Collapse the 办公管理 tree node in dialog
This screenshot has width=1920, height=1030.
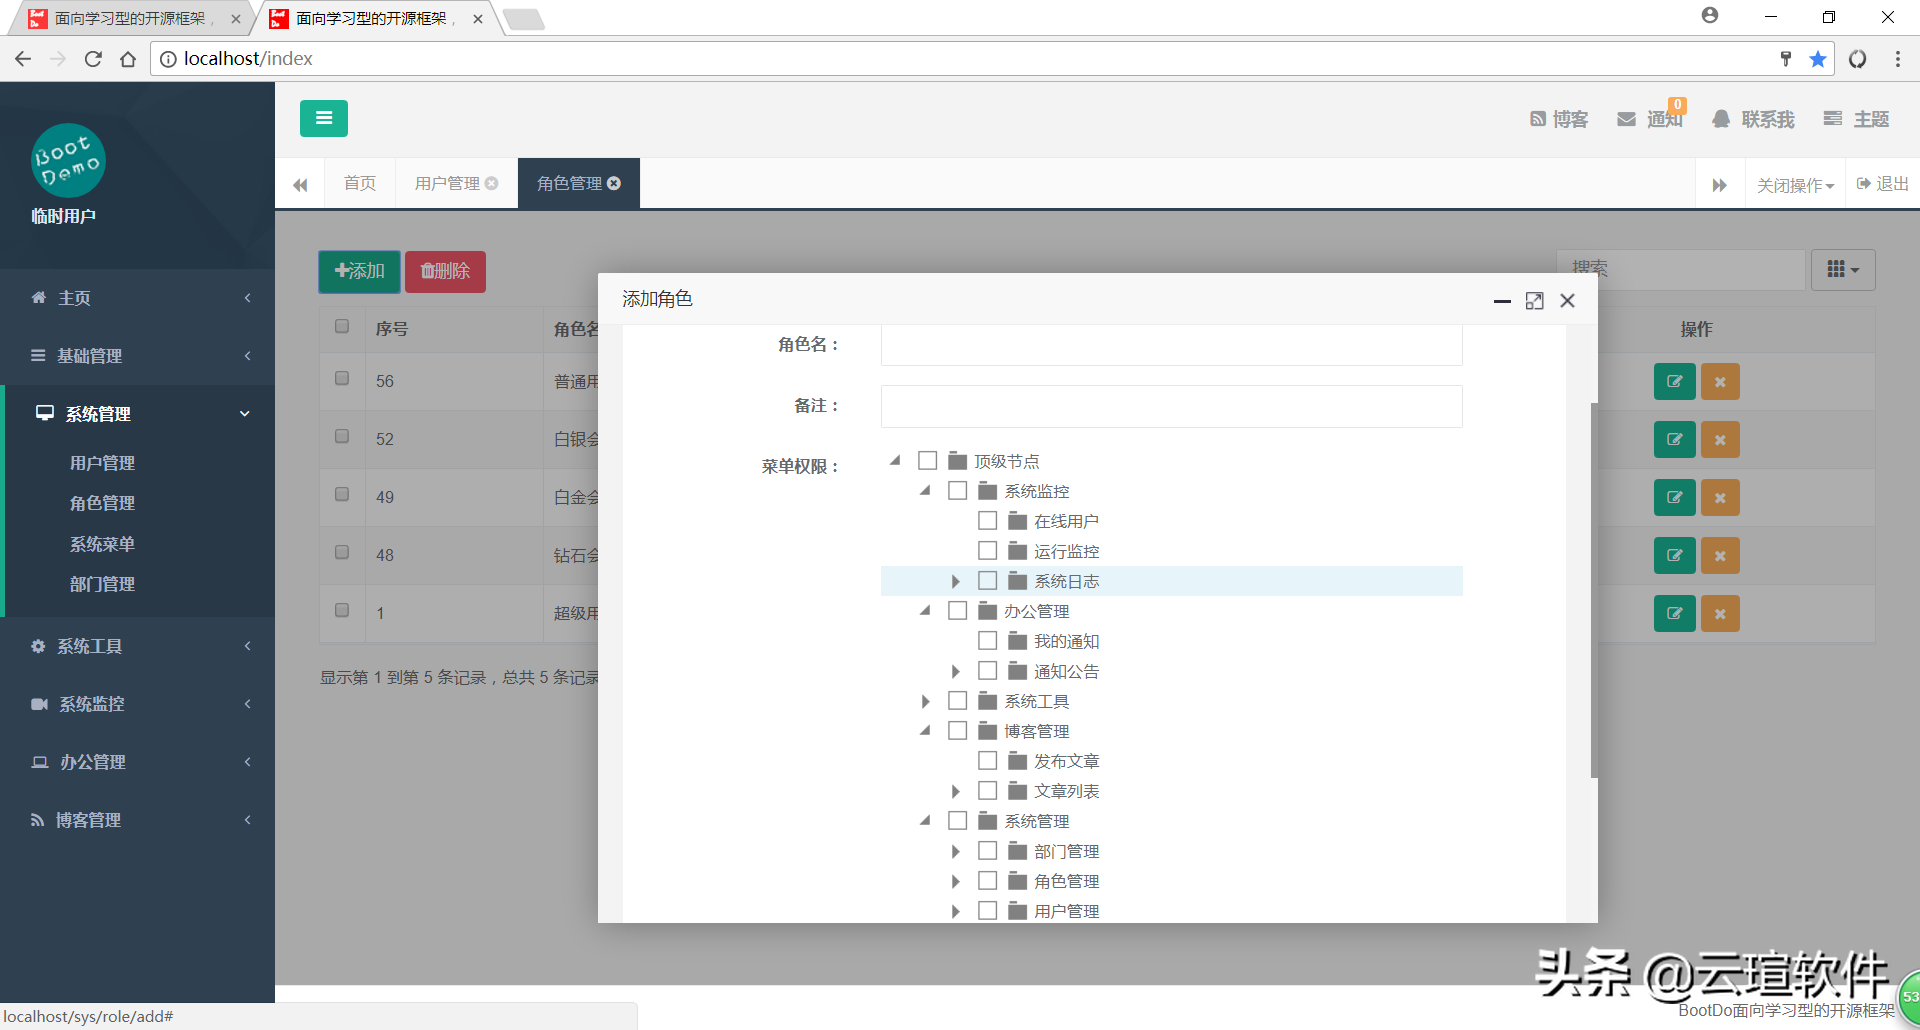point(925,611)
